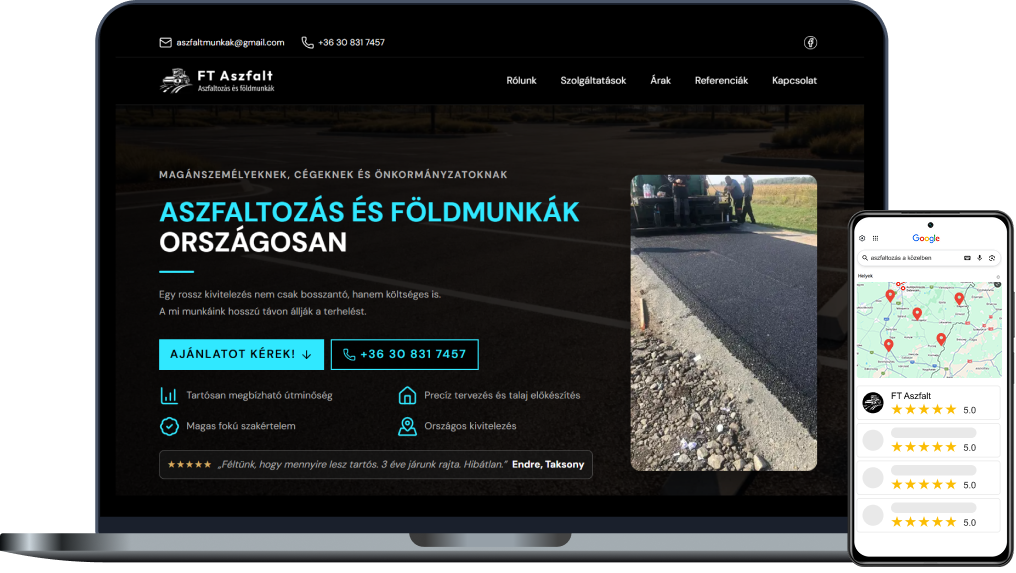
Task: Click the map on the phone screen
Action: (929, 330)
